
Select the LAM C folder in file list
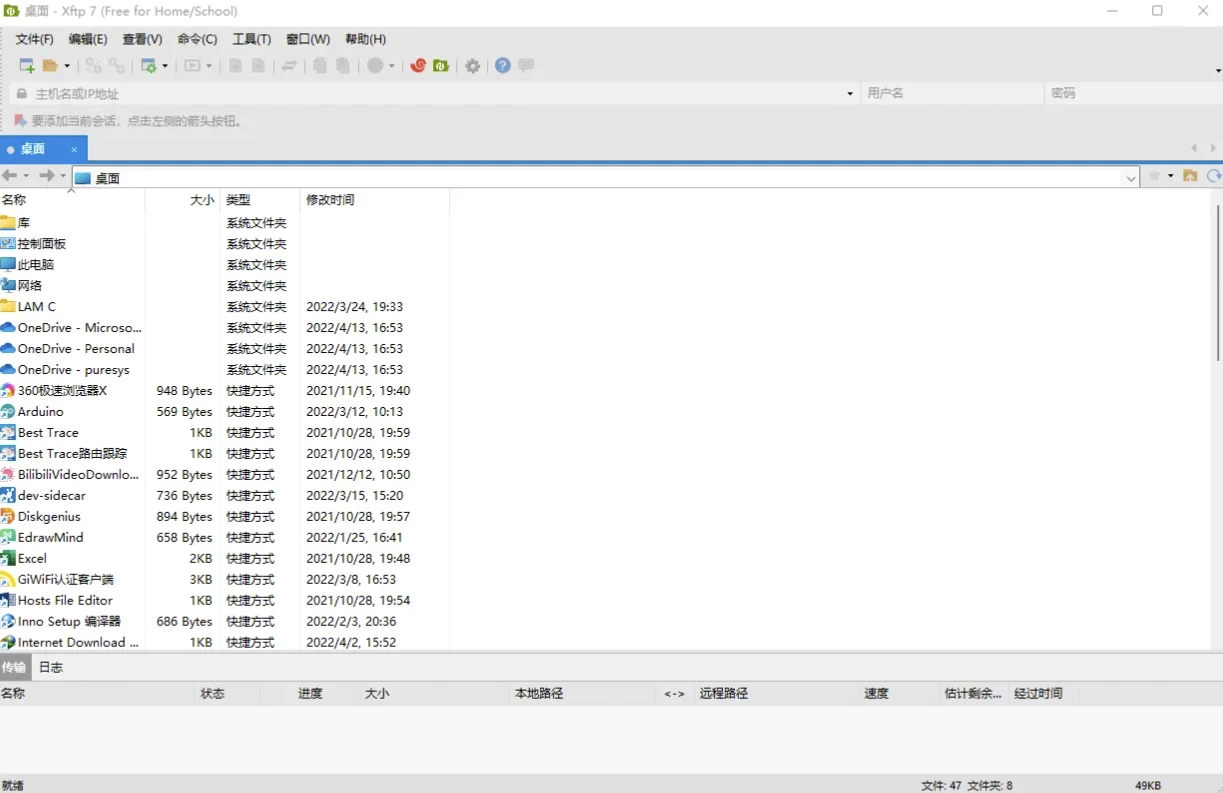click(x=37, y=307)
